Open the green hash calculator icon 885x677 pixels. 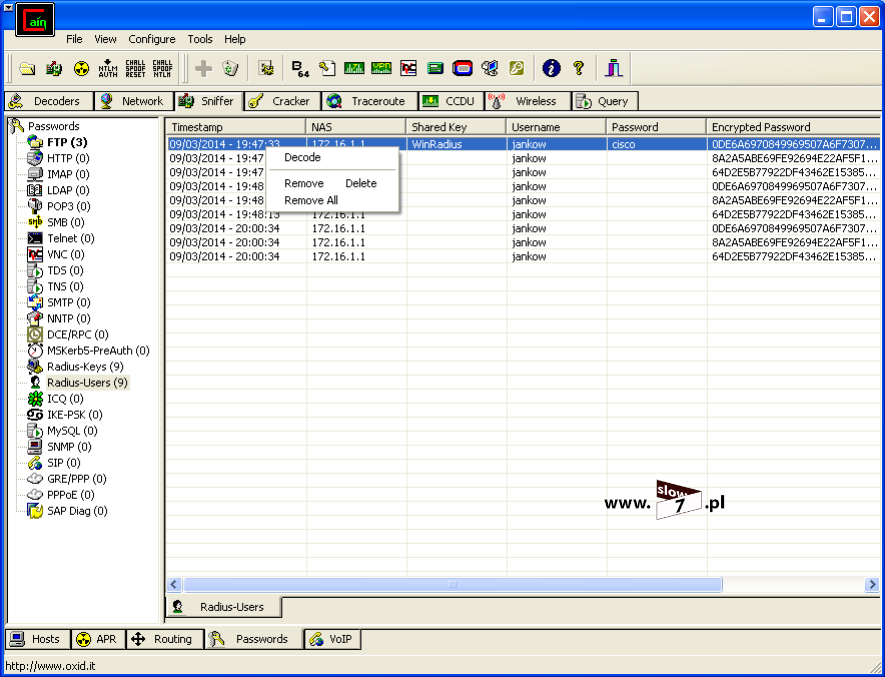click(435, 69)
